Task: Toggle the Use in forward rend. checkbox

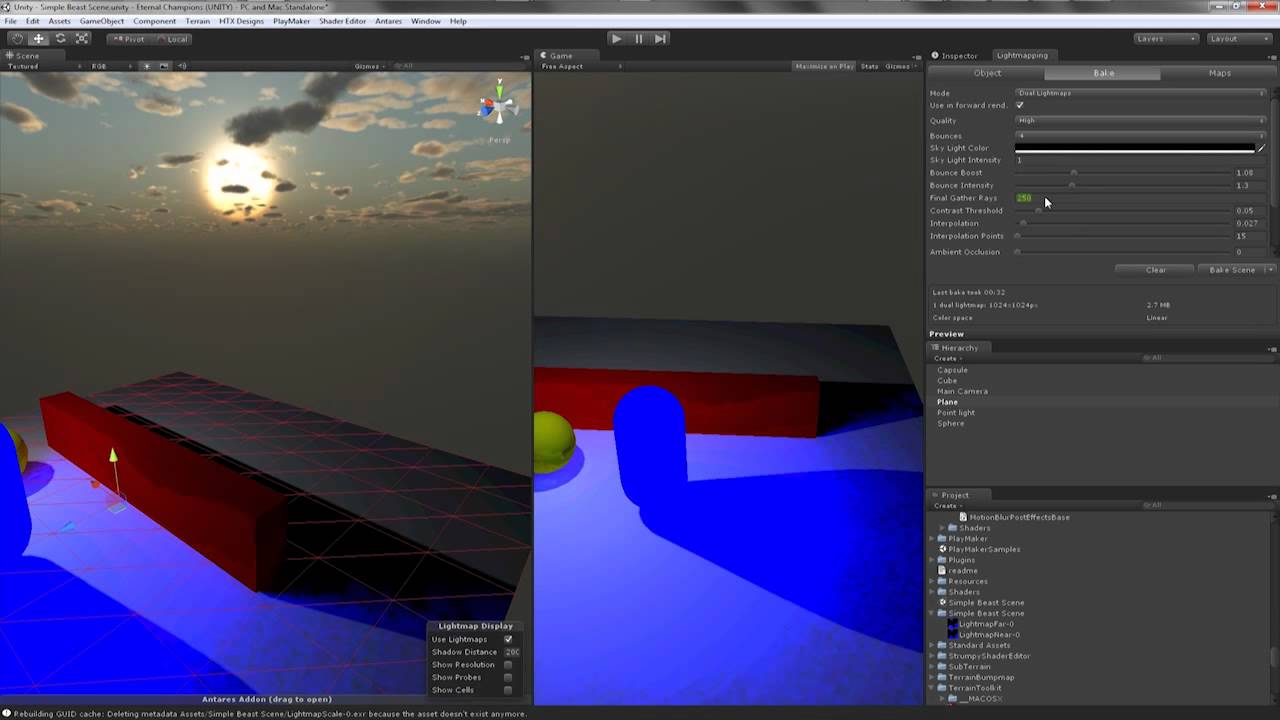Action: [x=1020, y=105]
